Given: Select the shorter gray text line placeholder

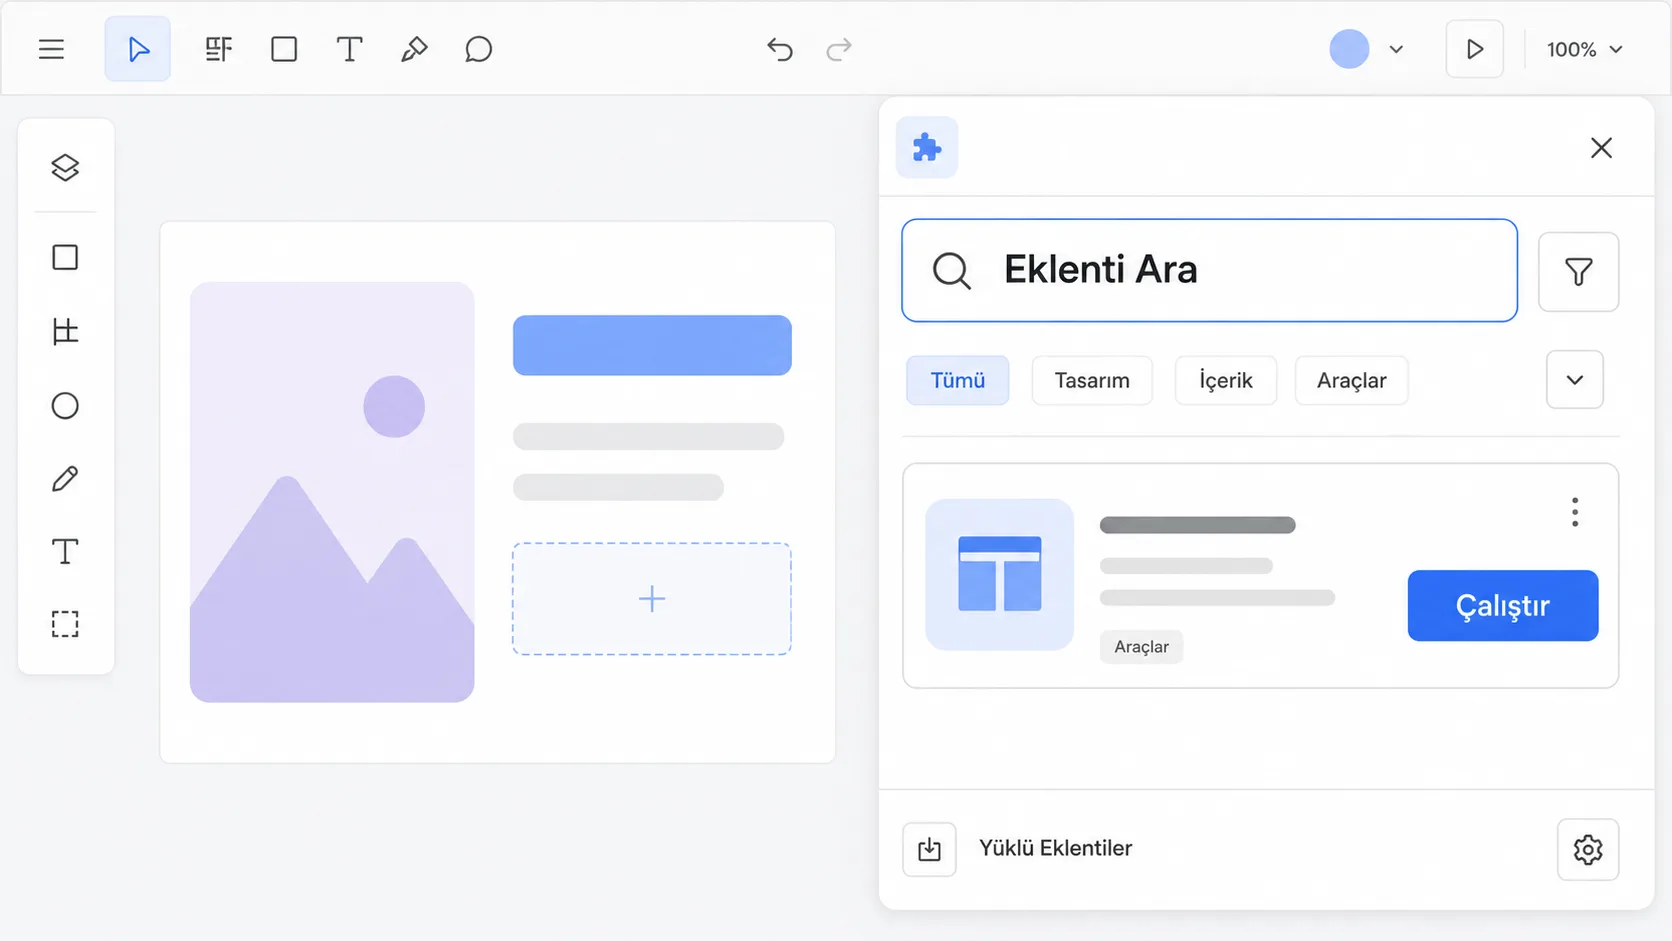Looking at the screenshot, I should click(x=618, y=487).
